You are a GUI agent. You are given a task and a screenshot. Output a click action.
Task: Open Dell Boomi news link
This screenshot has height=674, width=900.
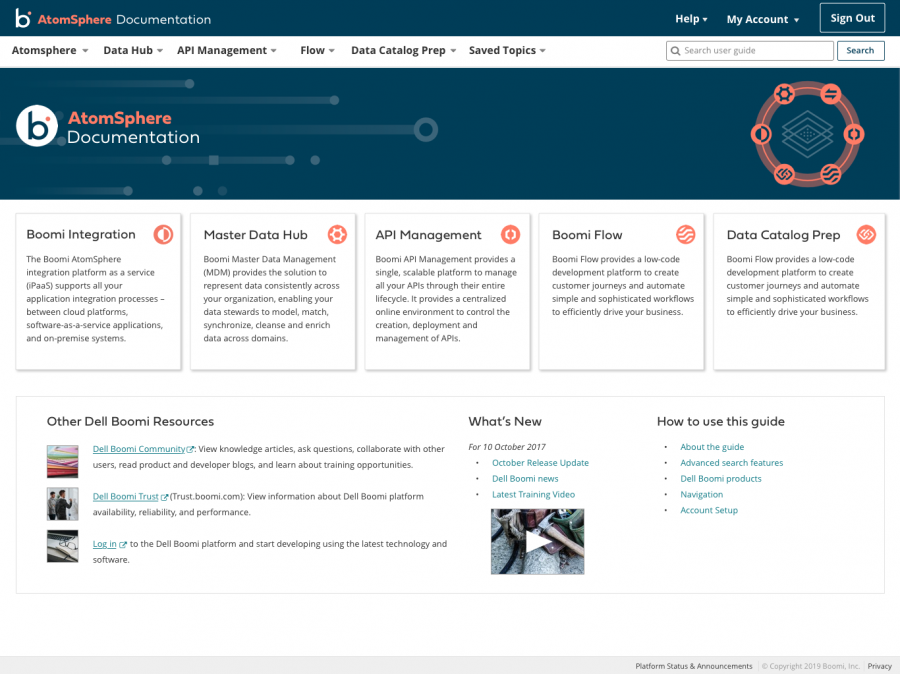[525, 479]
